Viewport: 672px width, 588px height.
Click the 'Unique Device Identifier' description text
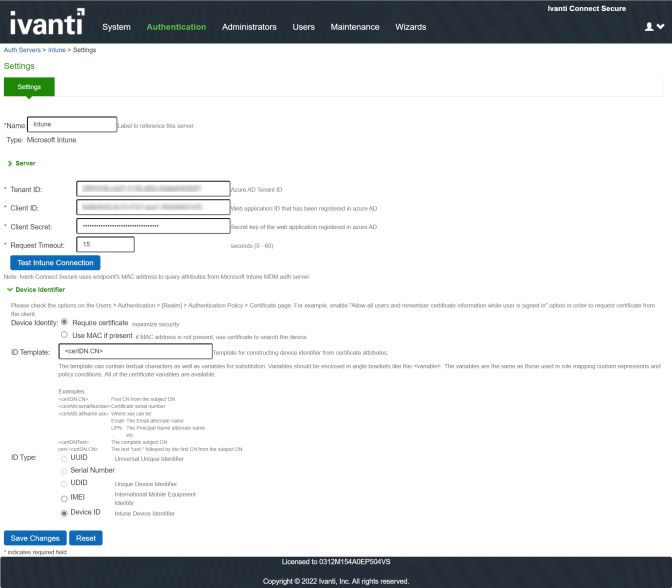[x=145, y=484]
